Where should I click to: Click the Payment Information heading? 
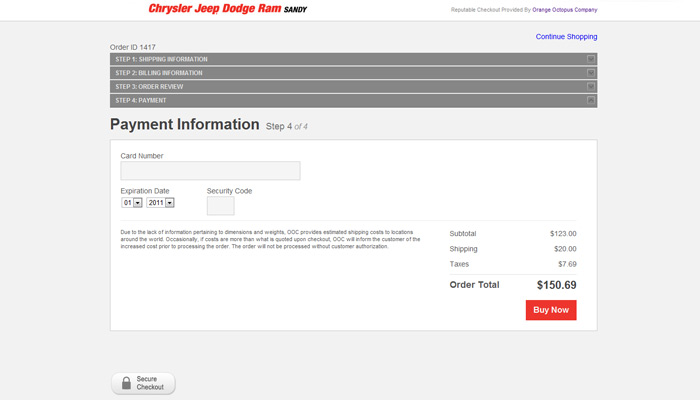point(184,124)
